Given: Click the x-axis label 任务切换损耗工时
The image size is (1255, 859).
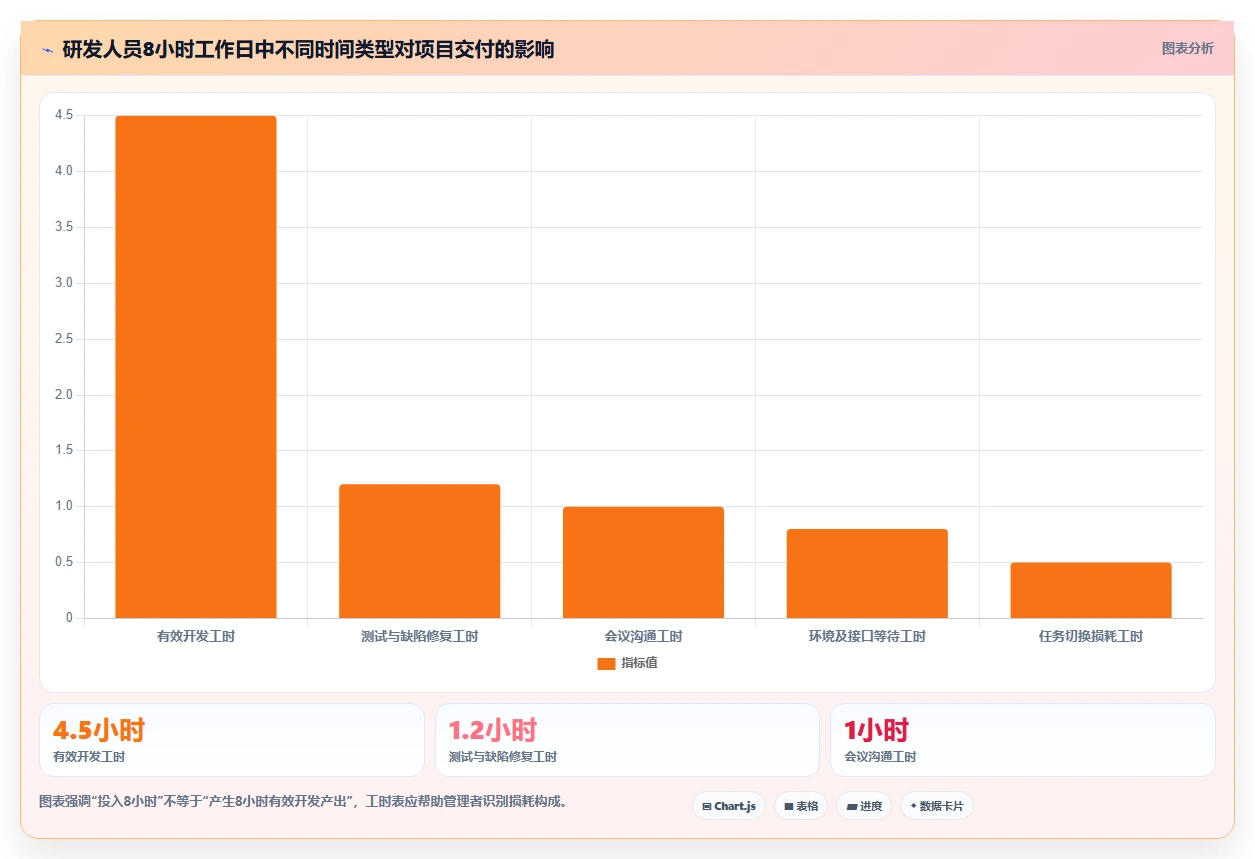Looking at the screenshot, I should coord(1091,637).
